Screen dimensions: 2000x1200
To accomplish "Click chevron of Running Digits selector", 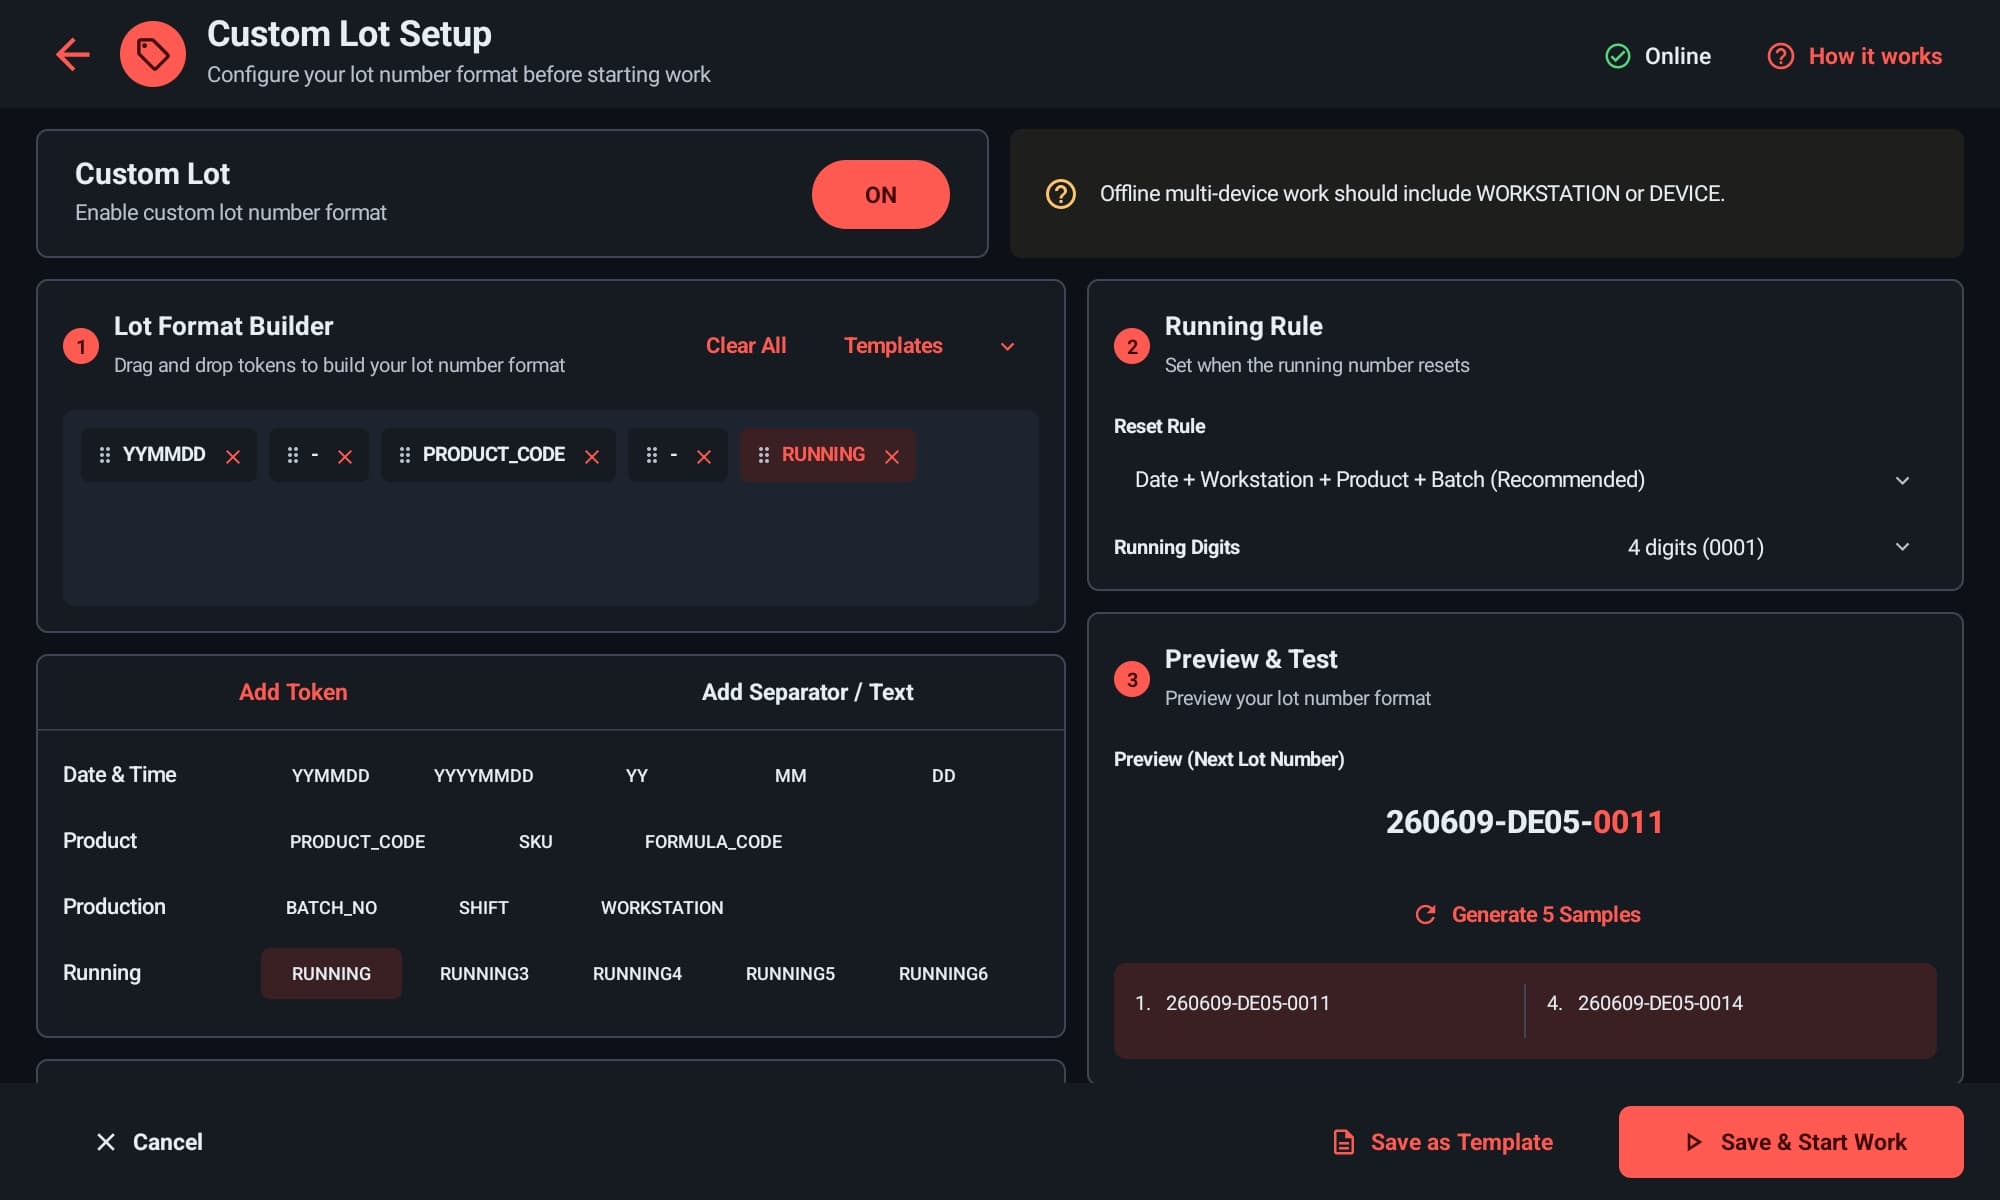I will click(x=1902, y=547).
